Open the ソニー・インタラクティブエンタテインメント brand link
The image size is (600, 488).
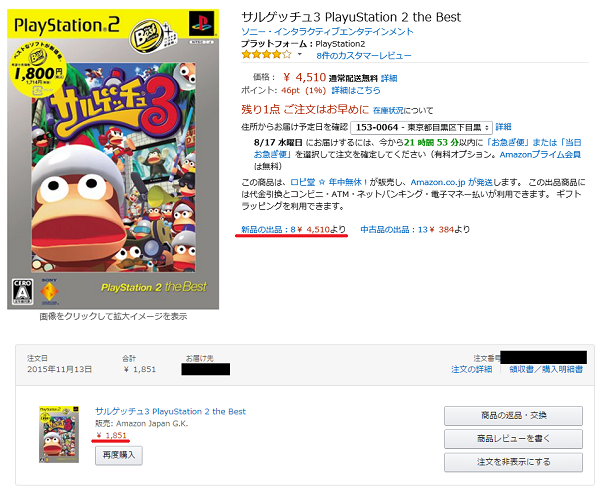coord(327,31)
